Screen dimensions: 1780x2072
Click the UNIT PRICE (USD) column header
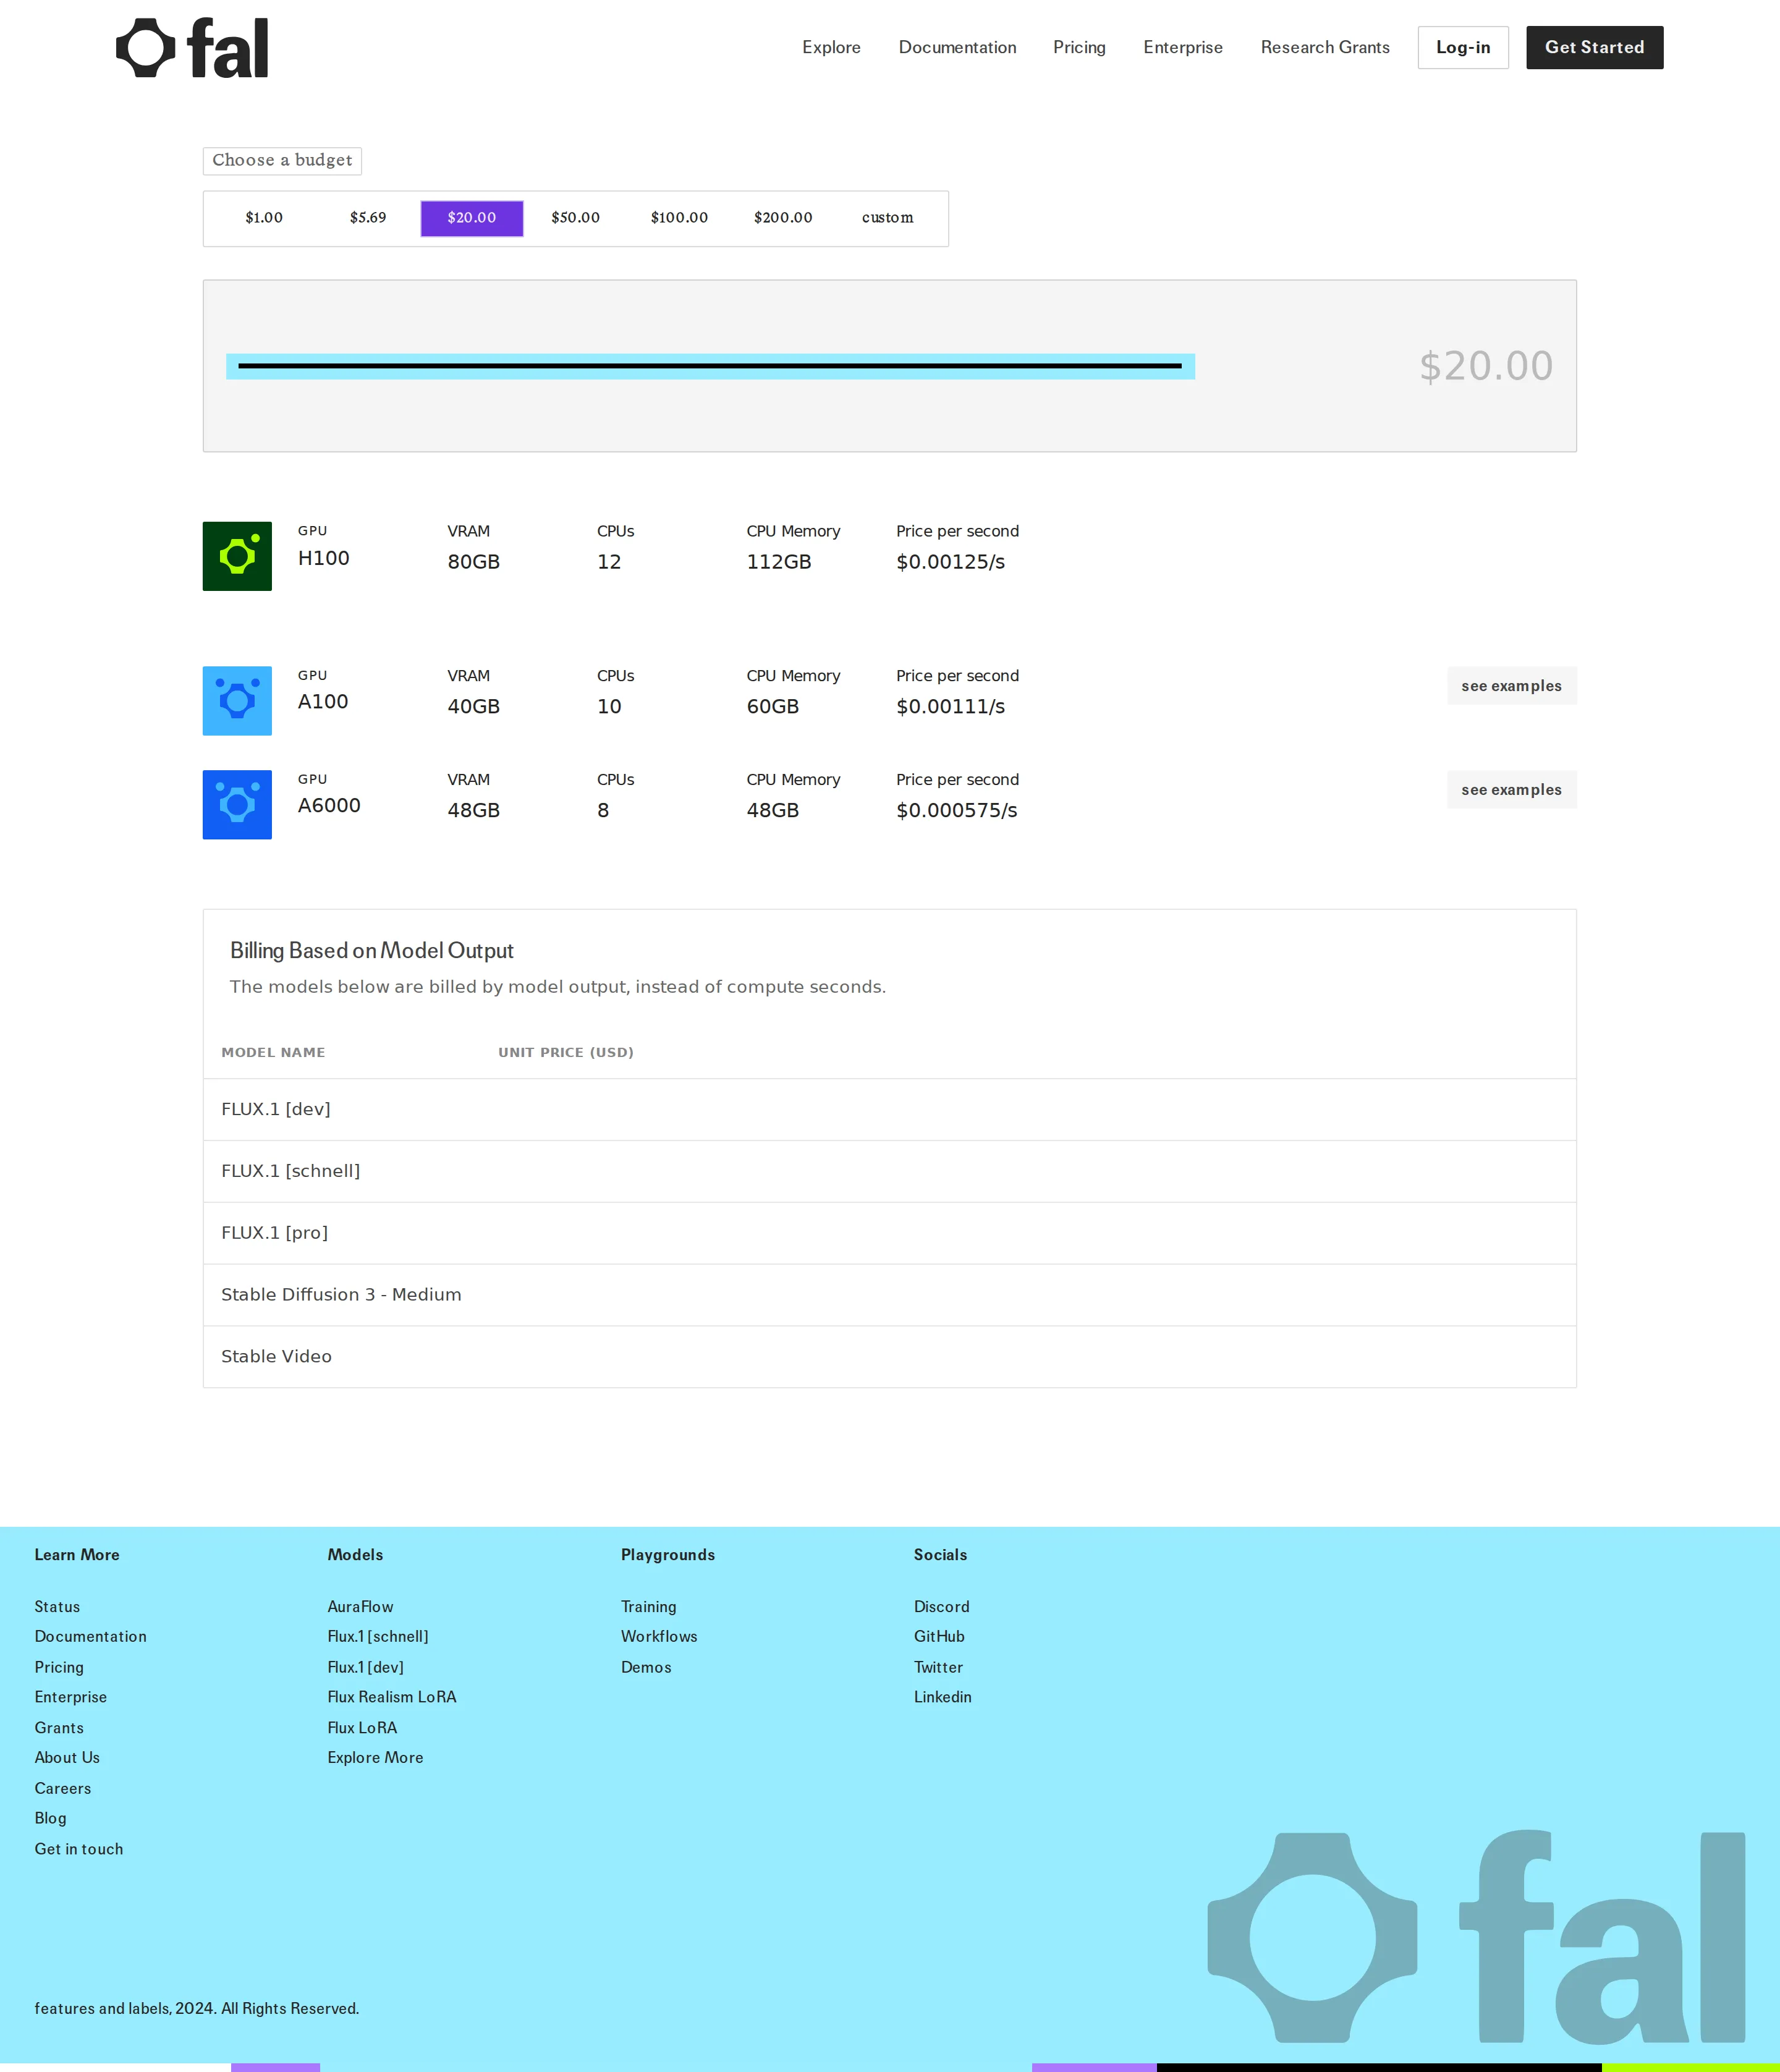tap(566, 1053)
